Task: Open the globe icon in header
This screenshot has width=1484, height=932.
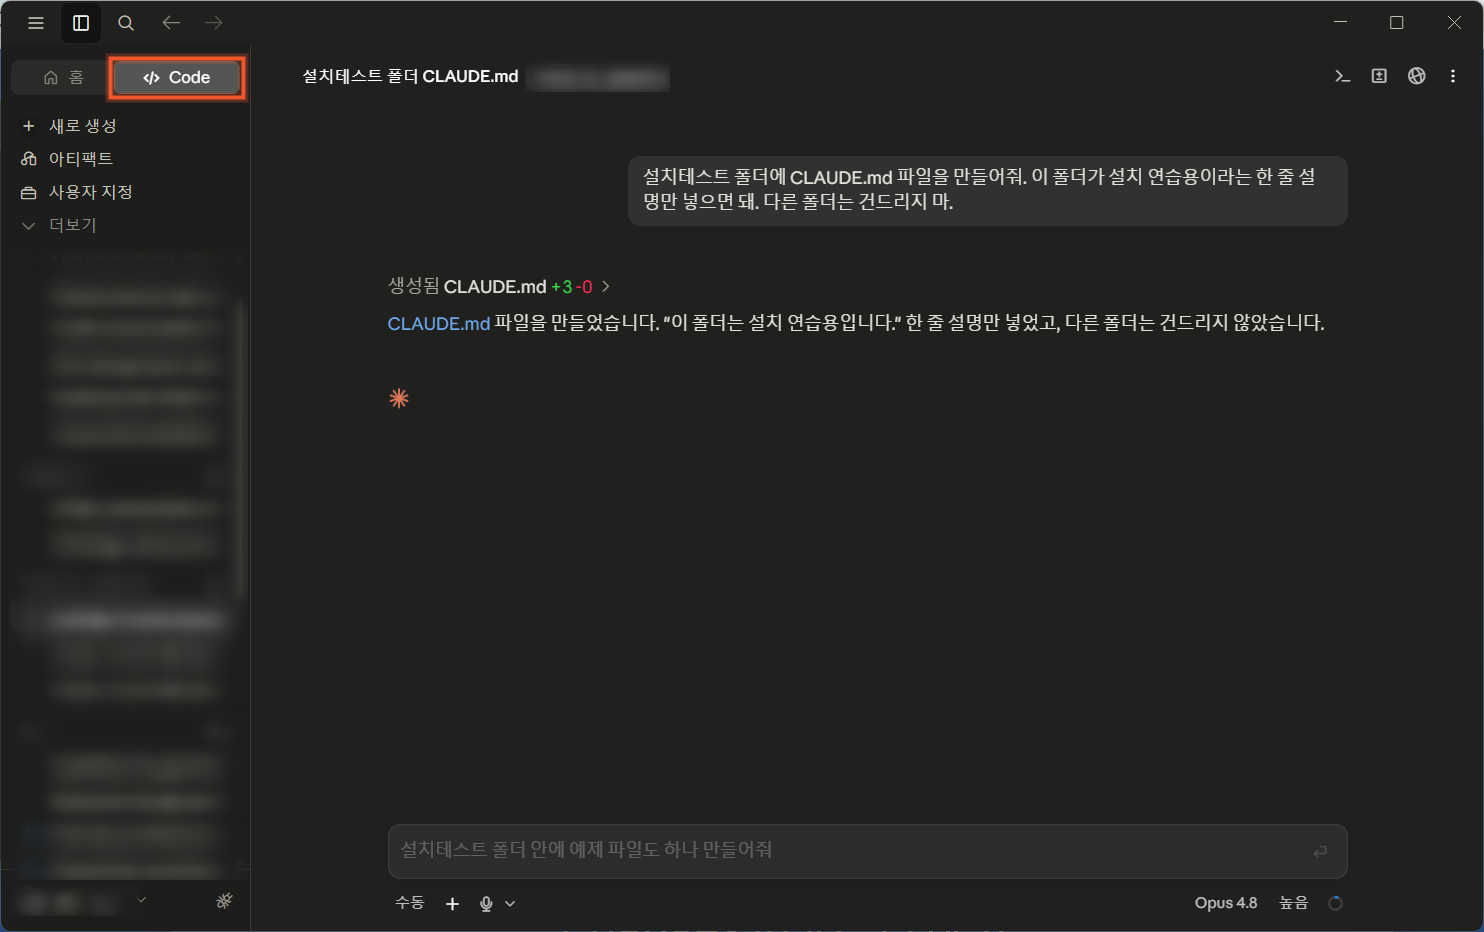Action: (1416, 76)
